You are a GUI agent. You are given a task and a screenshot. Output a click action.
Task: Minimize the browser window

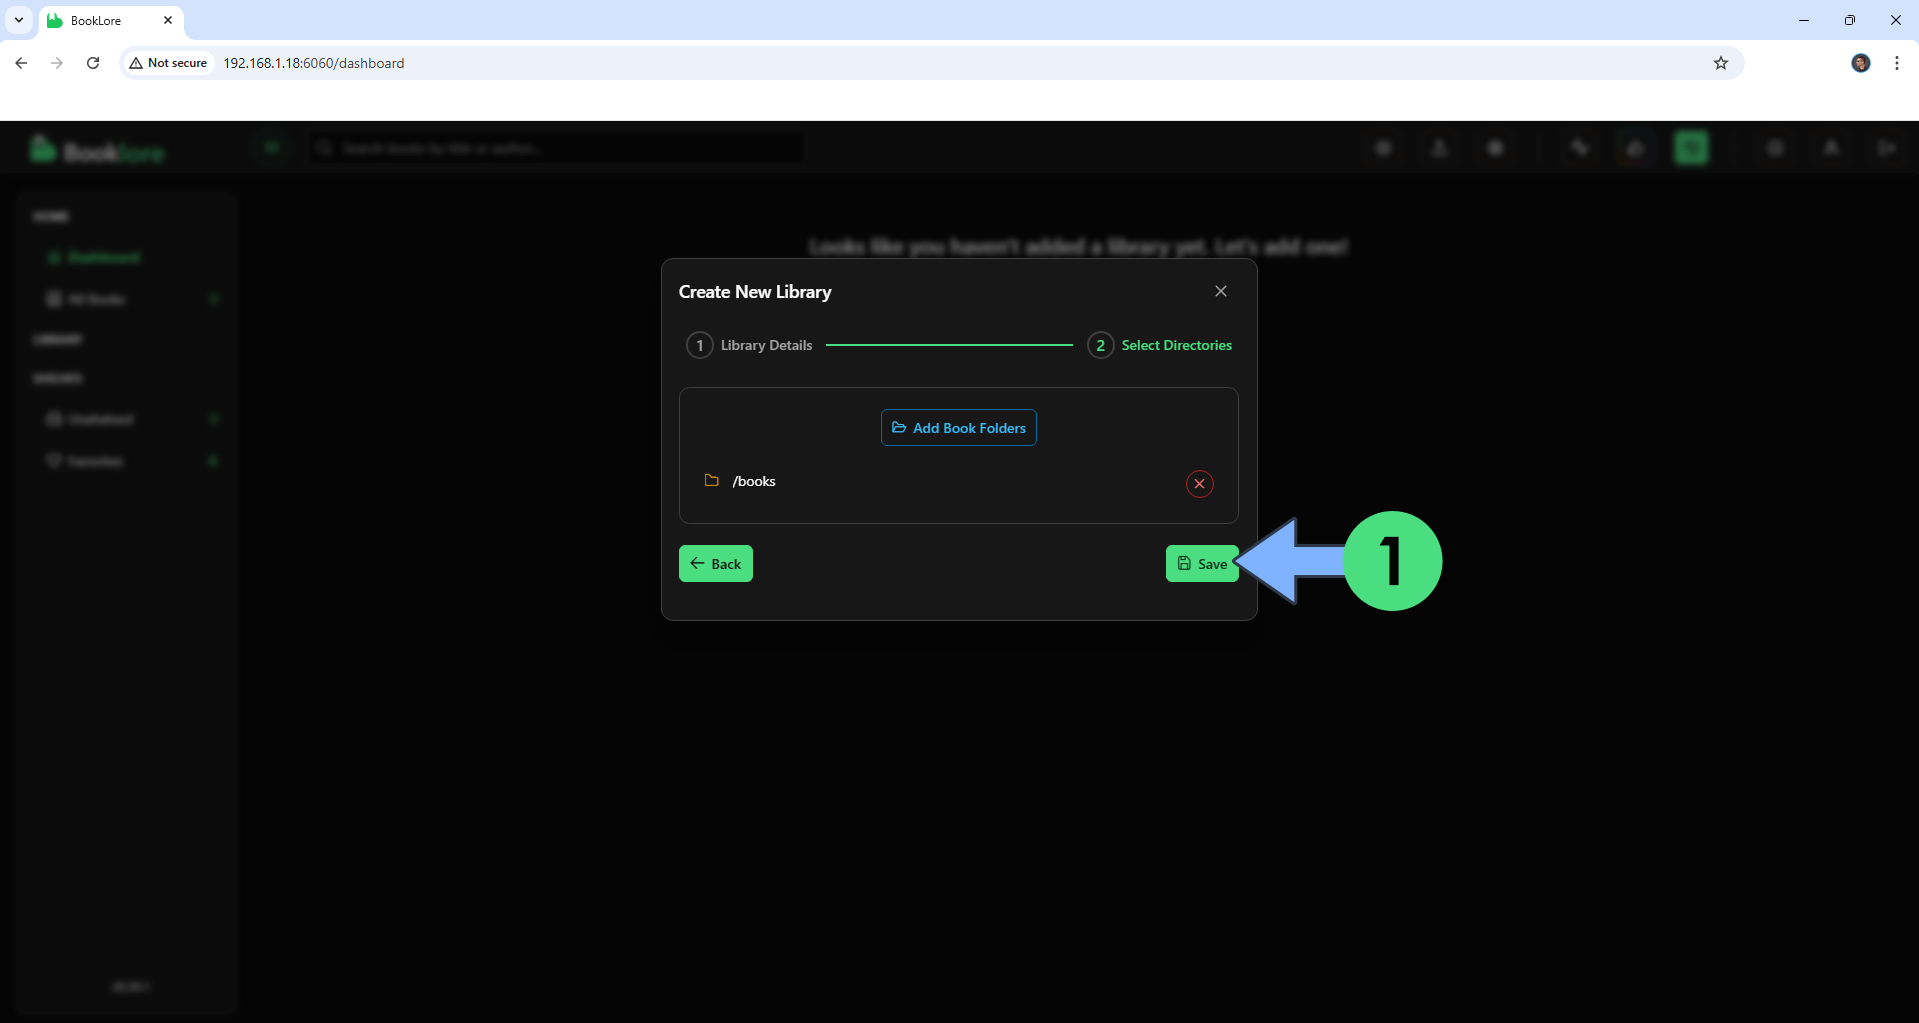[x=1804, y=20]
